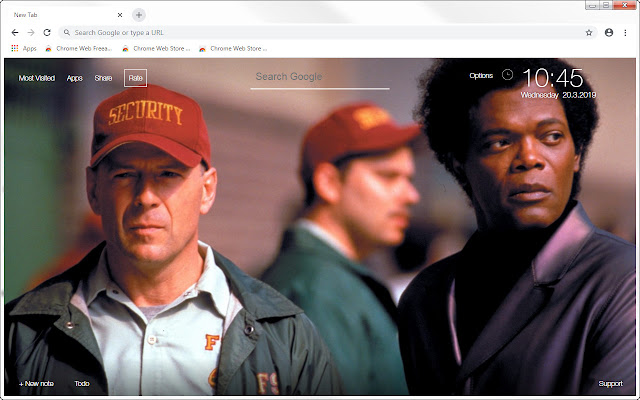Click the address bar search field
Image resolution: width=640 pixels, height=400 pixels.
pos(327,33)
